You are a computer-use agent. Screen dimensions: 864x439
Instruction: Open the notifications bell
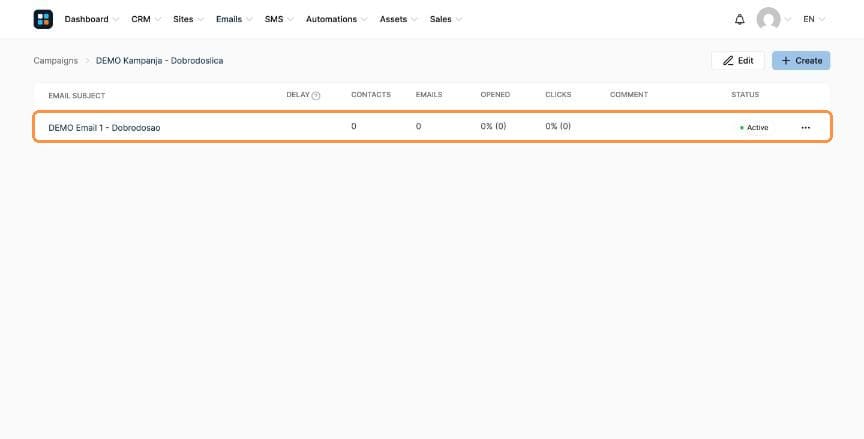[x=739, y=19]
